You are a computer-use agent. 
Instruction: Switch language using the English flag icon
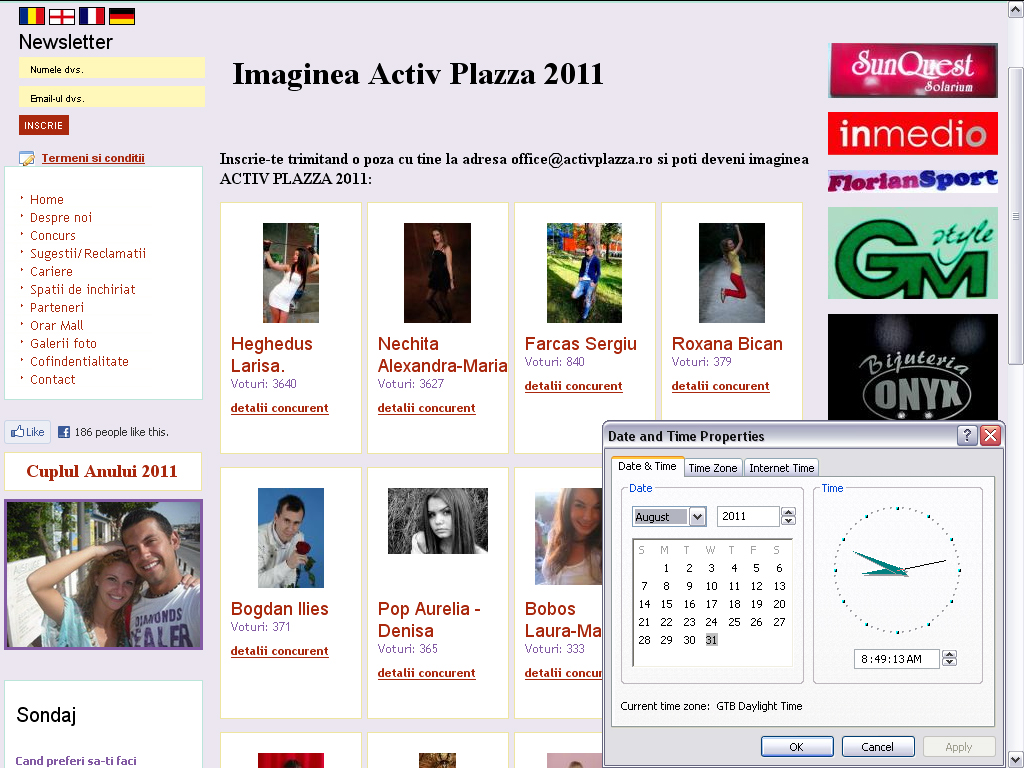[60, 15]
